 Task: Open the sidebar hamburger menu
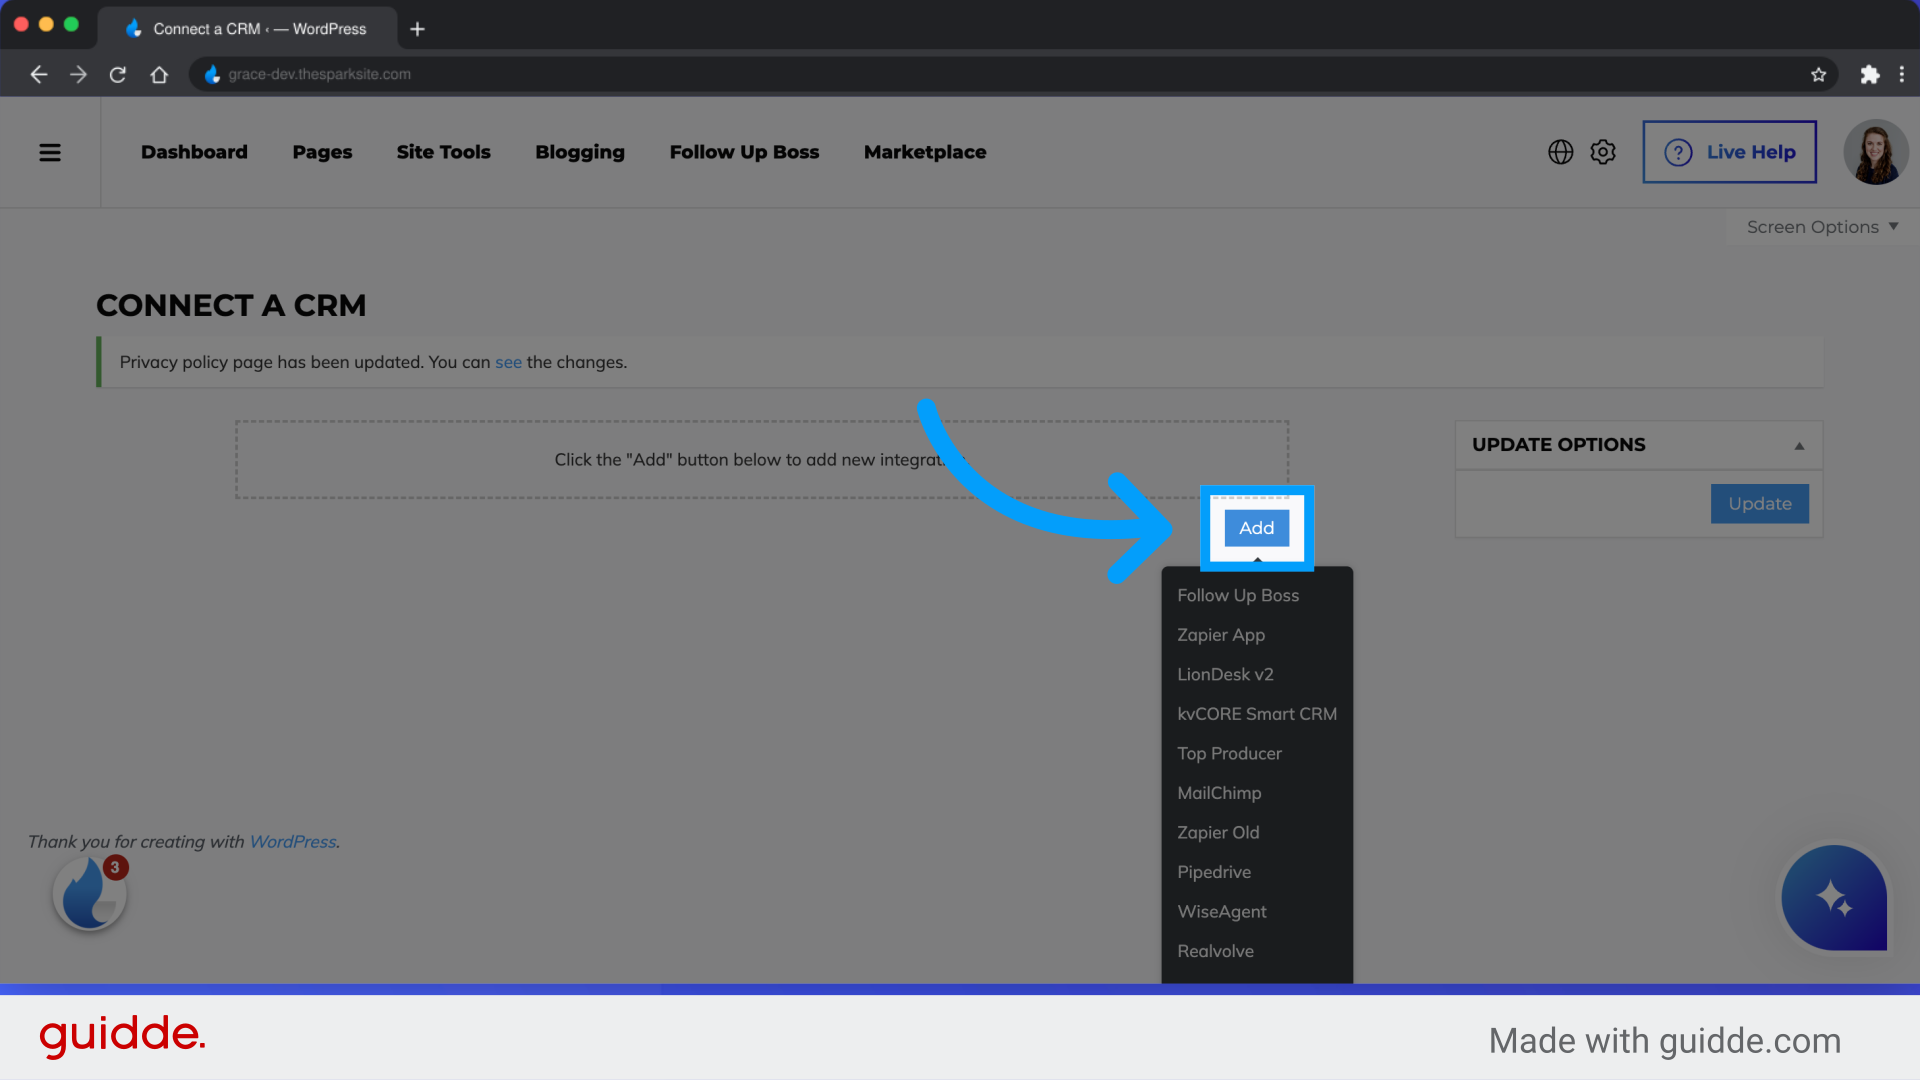coord(50,152)
